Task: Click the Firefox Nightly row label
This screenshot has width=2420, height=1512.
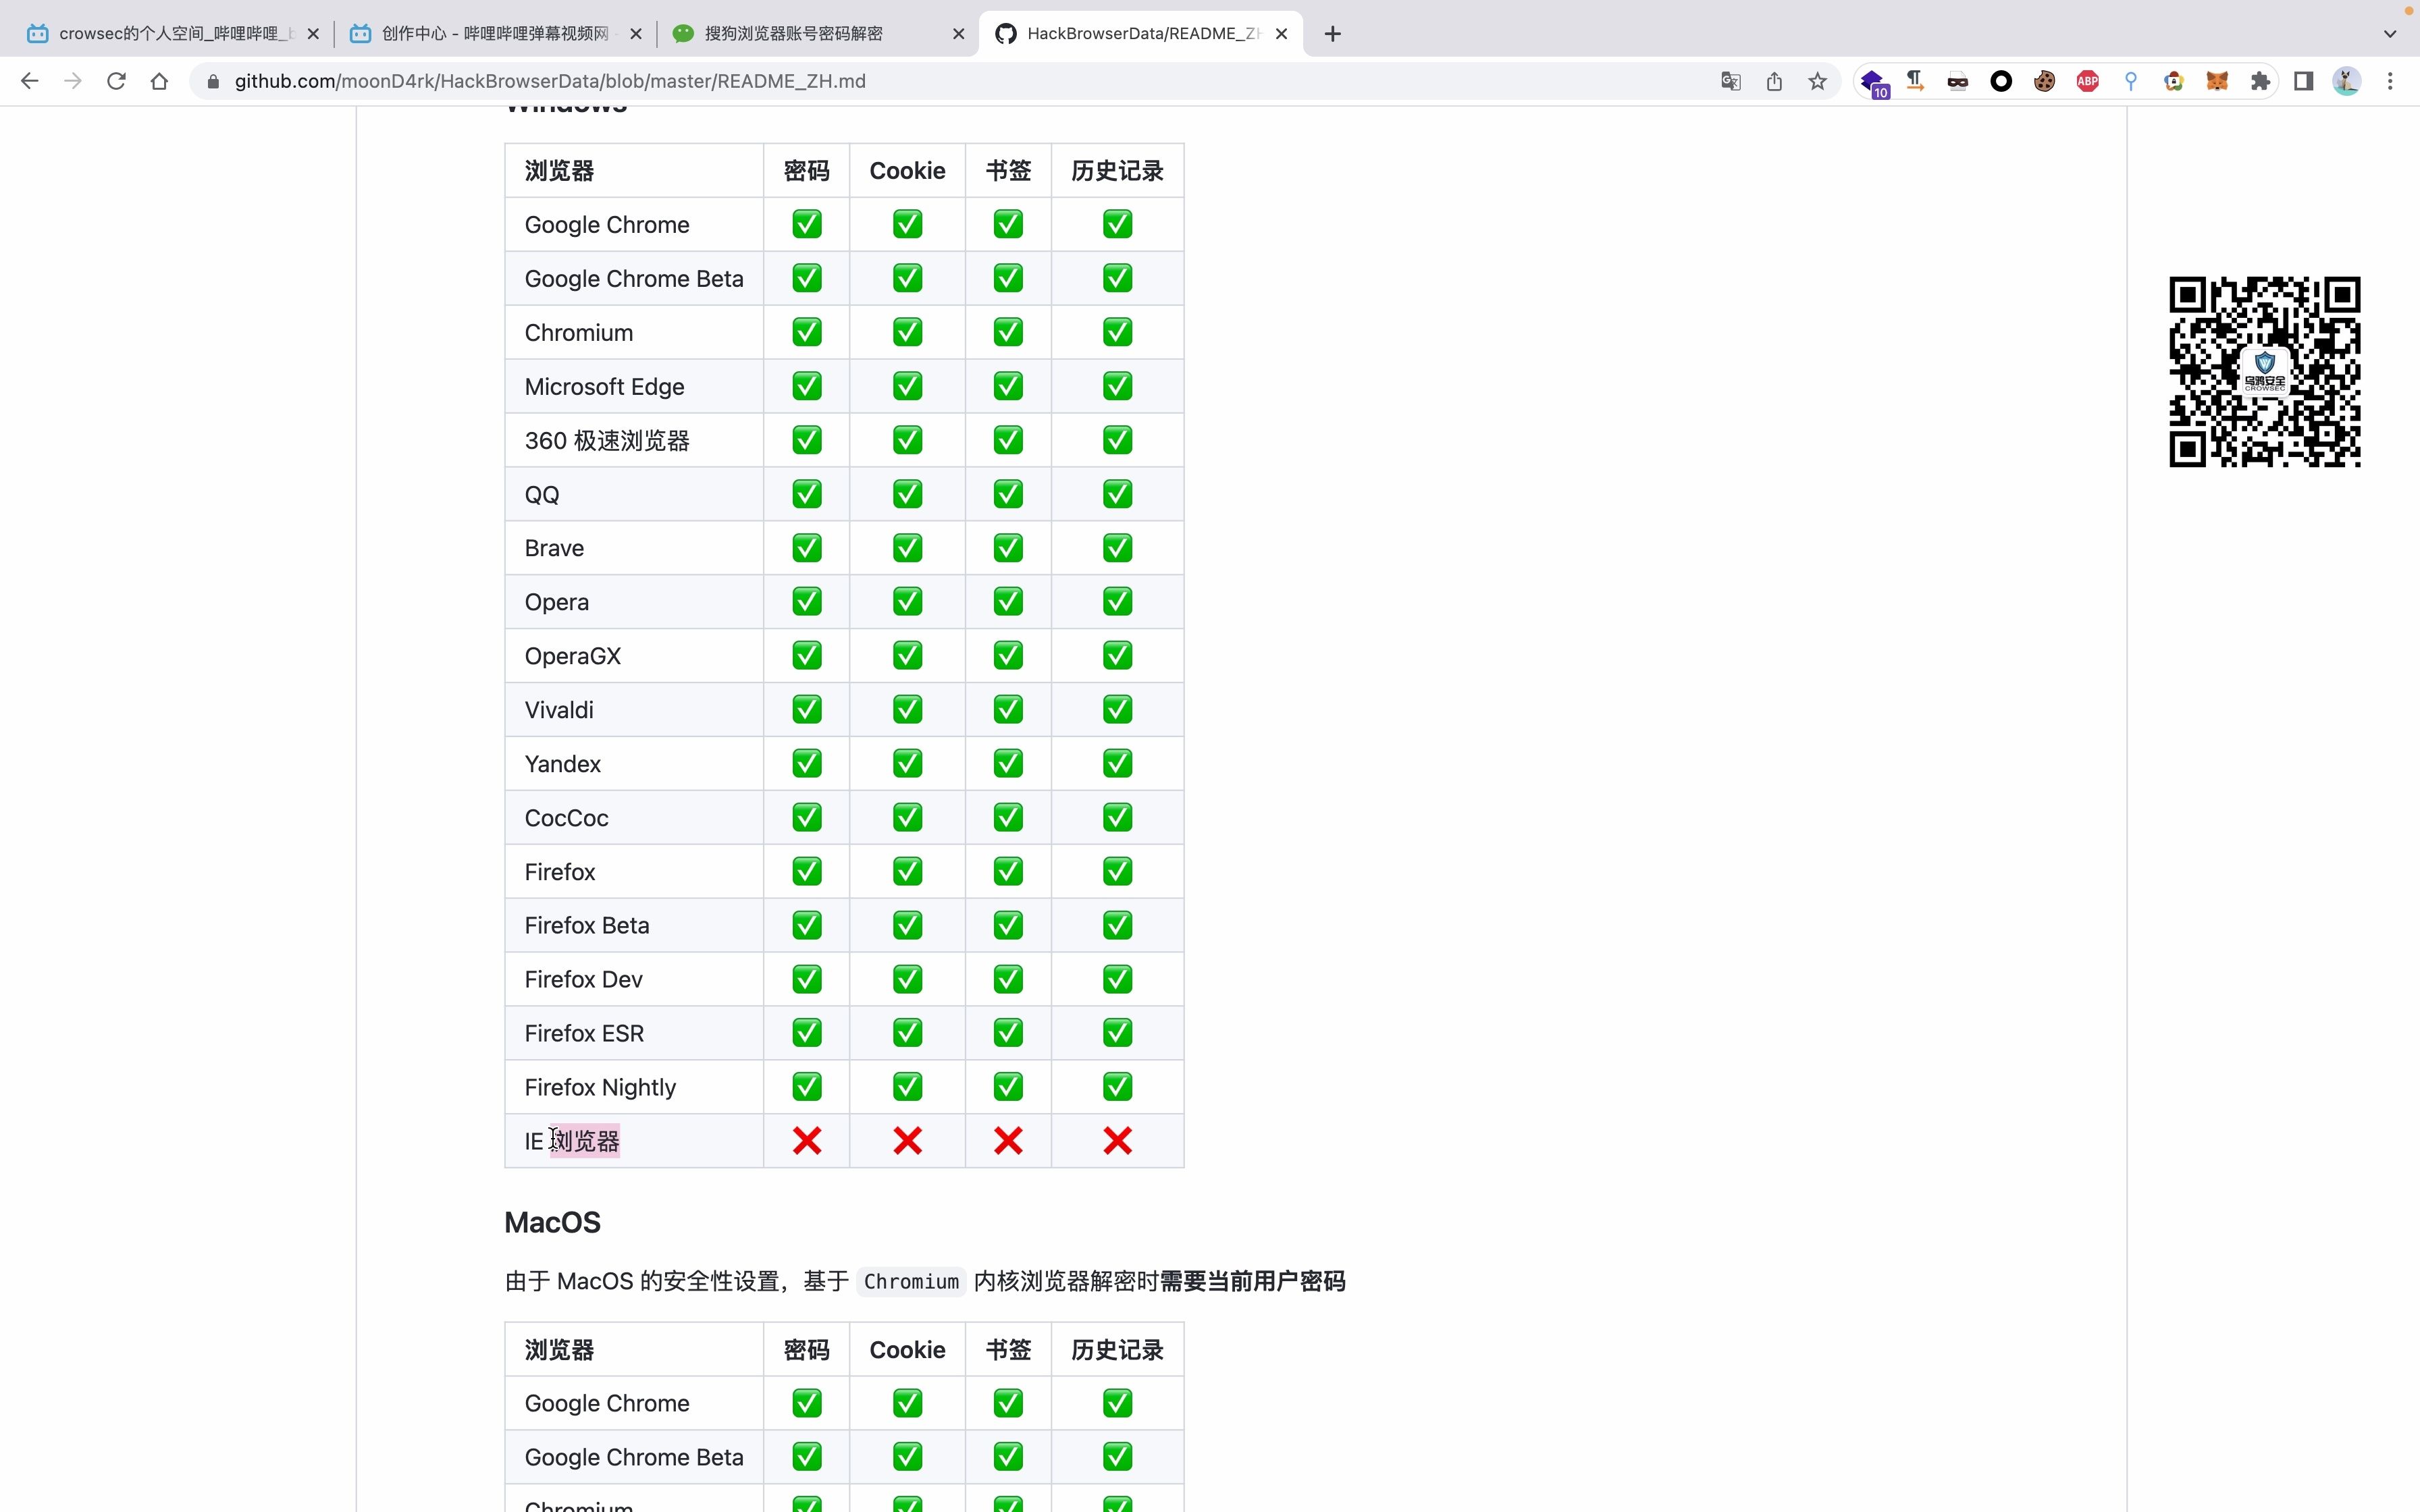Action: coord(600,1087)
